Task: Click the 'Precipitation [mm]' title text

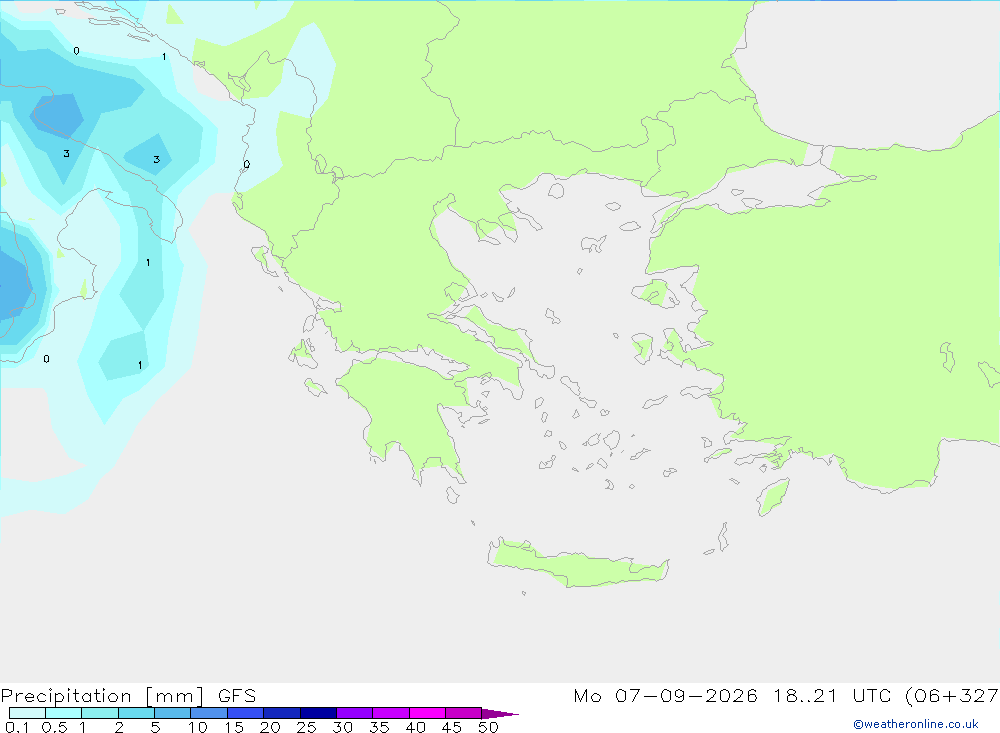Action: [103, 696]
